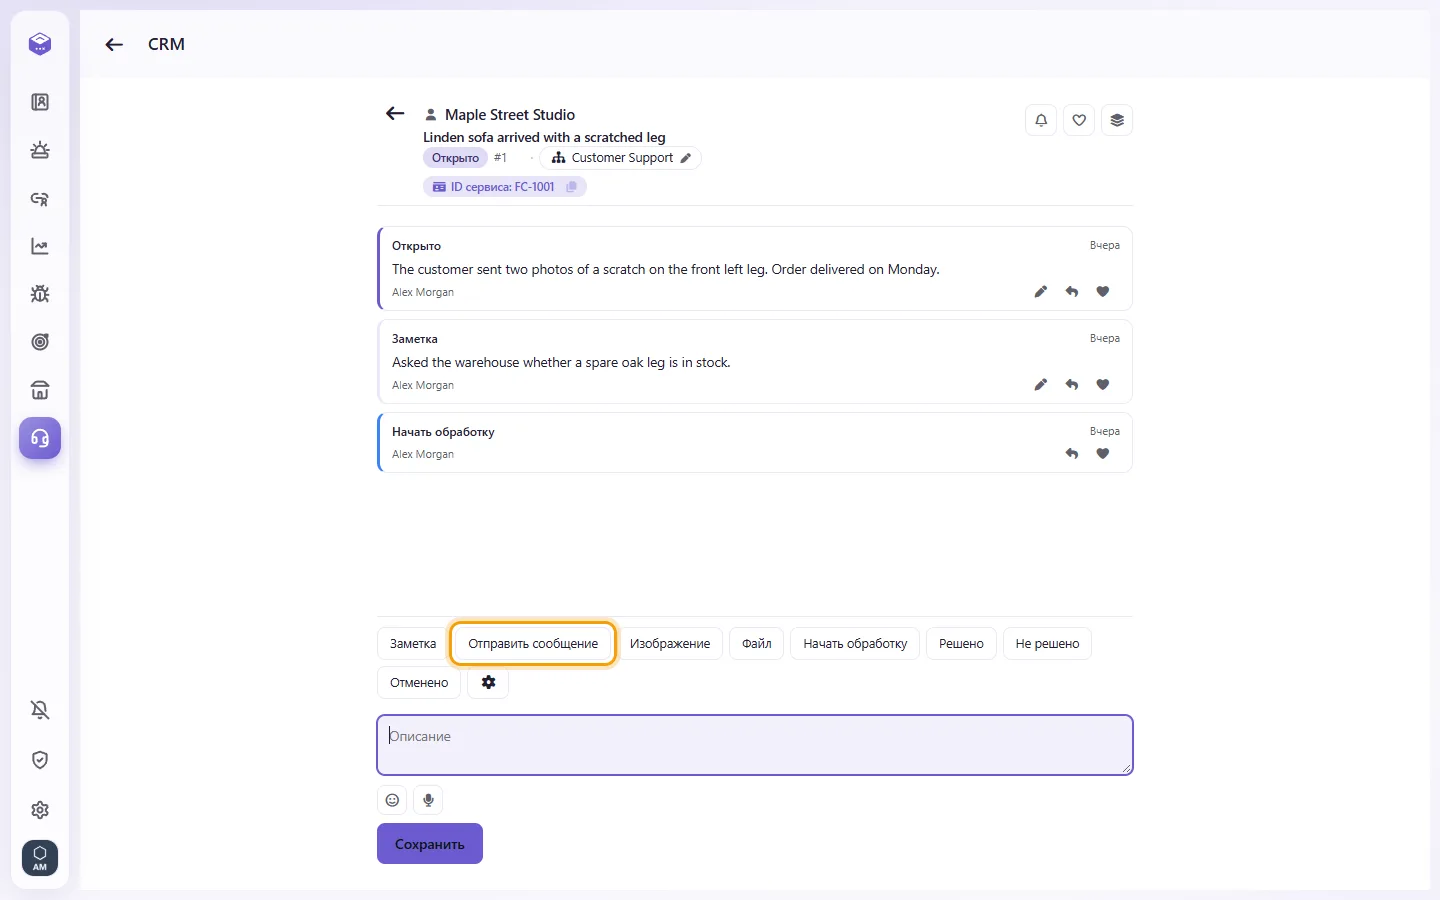Viewport: 1440px width, 900px height.
Task: Select the Заметка action tab
Action: (x=413, y=644)
